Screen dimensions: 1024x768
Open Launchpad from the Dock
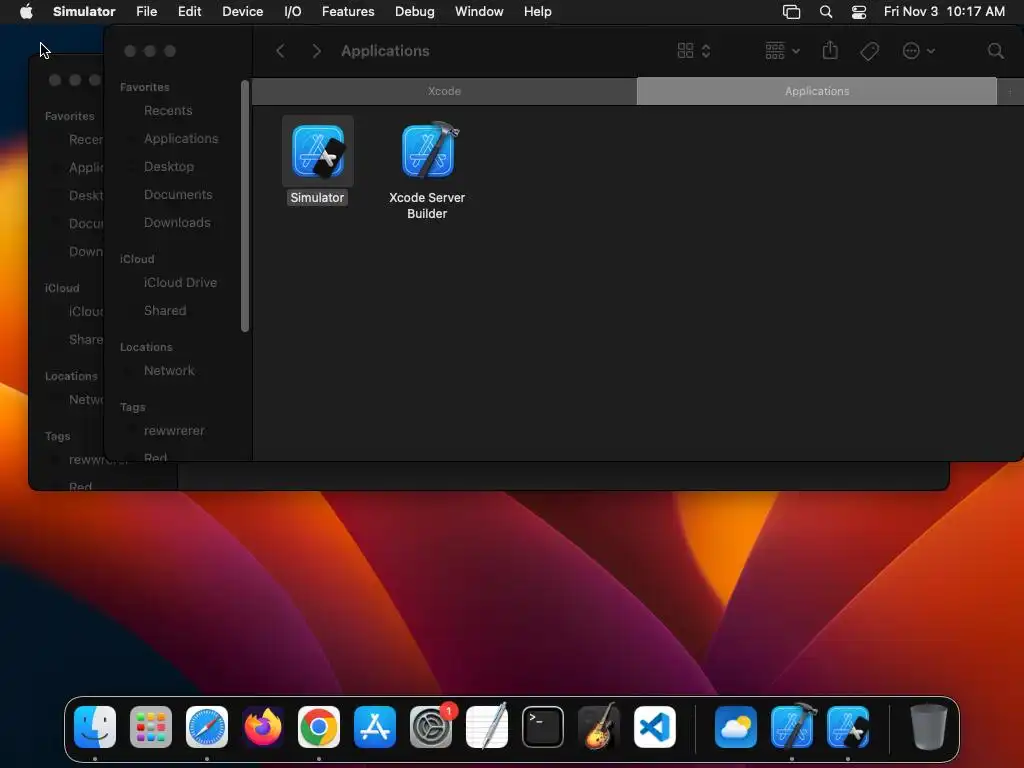151,727
